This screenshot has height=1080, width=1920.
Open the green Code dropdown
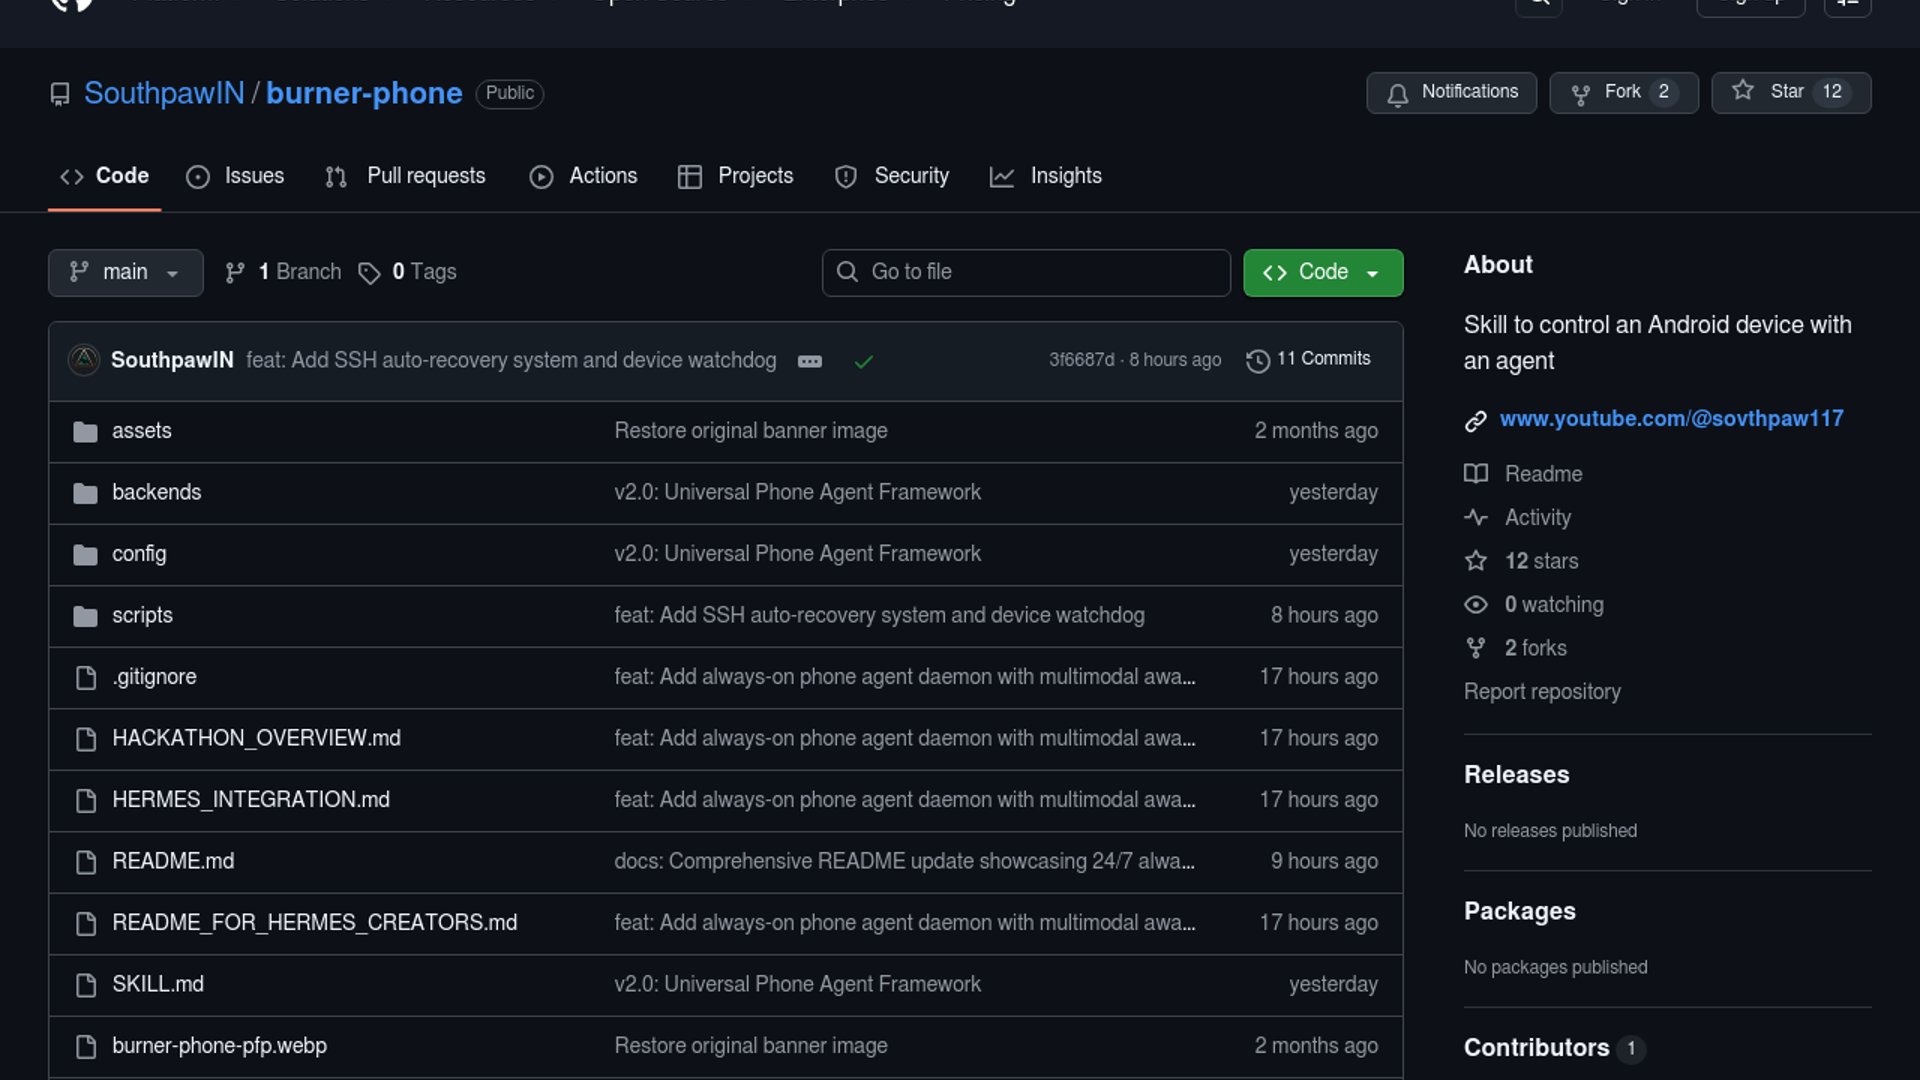point(1322,272)
